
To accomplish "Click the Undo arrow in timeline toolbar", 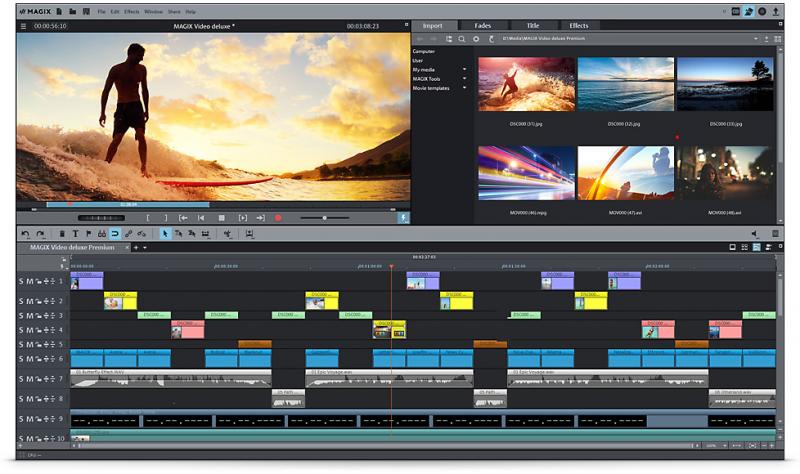I will [26, 233].
